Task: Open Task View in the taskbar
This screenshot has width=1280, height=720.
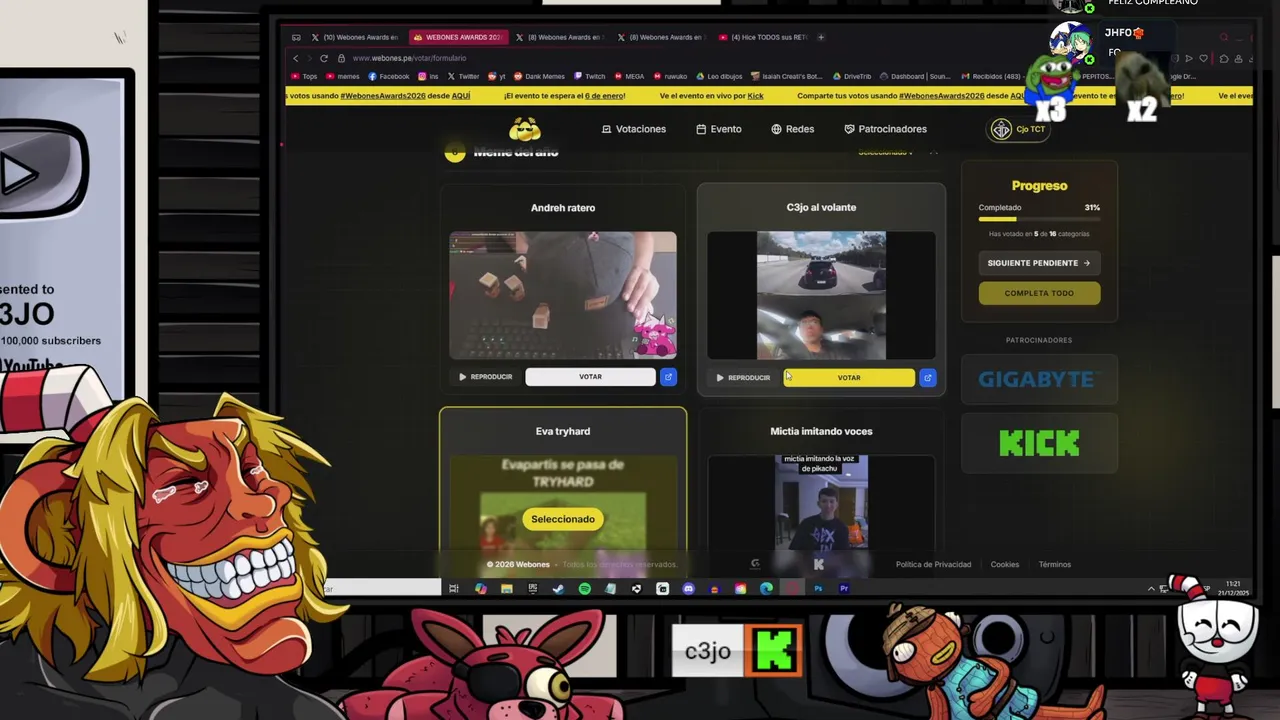Action: pyautogui.click(x=454, y=589)
